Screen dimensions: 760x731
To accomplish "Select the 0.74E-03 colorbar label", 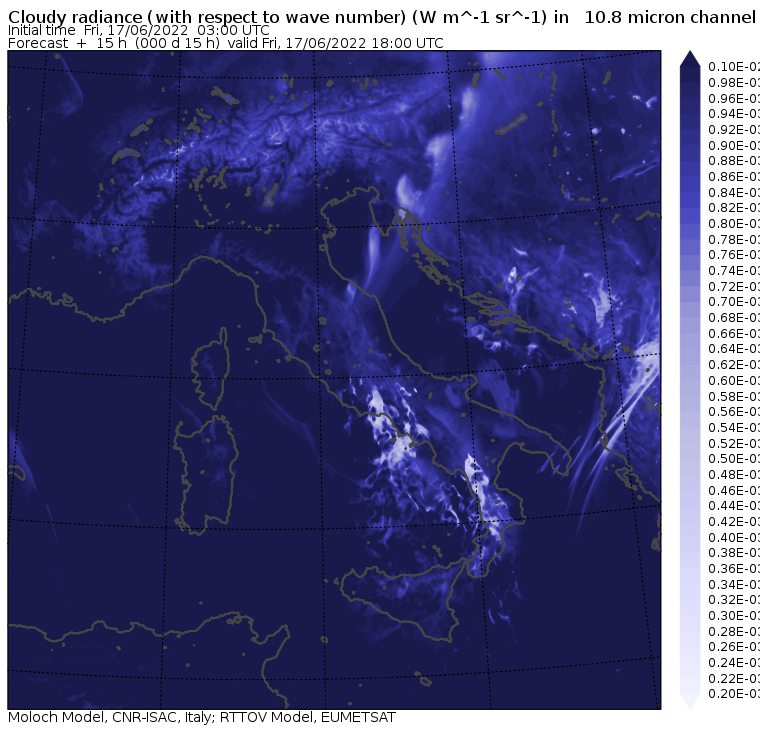I will click(734, 270).
